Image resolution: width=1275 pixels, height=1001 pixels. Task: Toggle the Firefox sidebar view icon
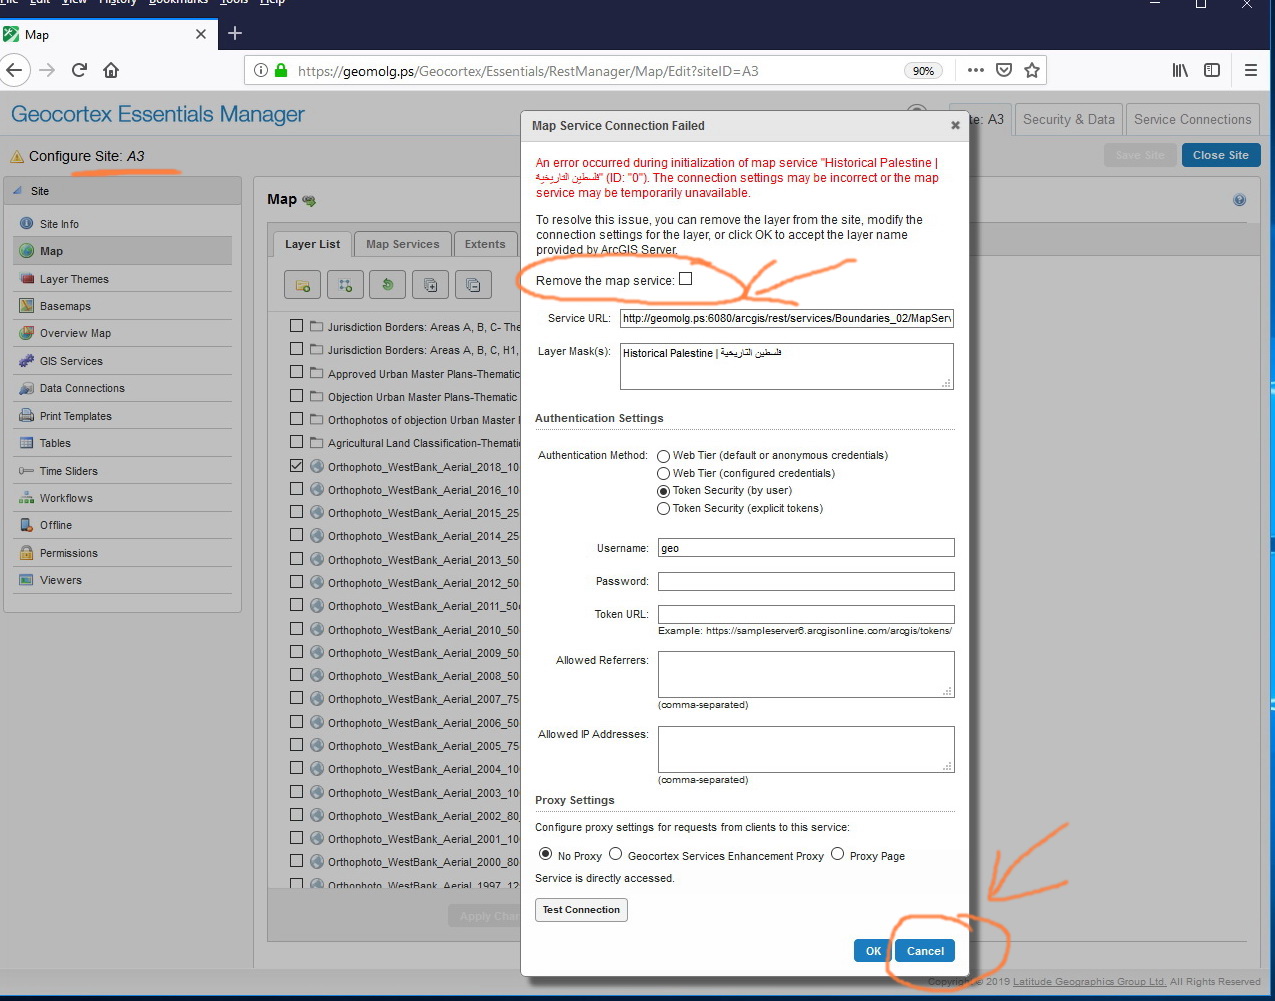(x=1212, y=70)
